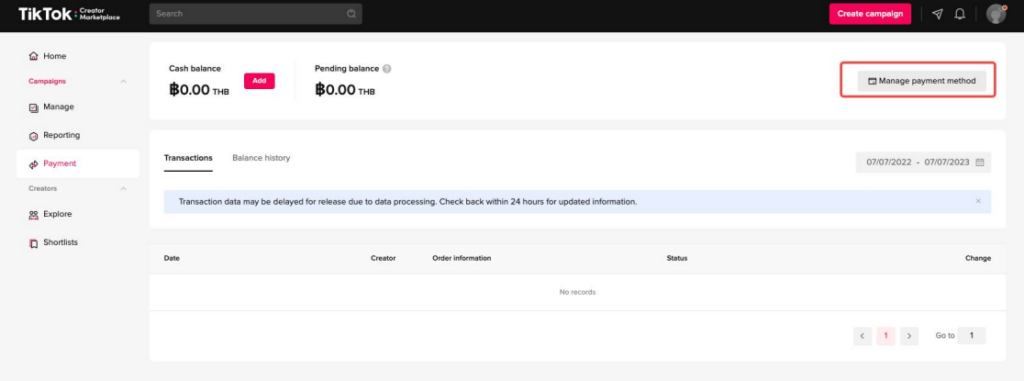The height and width of the screenshot is (381, 1024).
Task: Switch to the Balance history tab
Action: pos(261,158)
